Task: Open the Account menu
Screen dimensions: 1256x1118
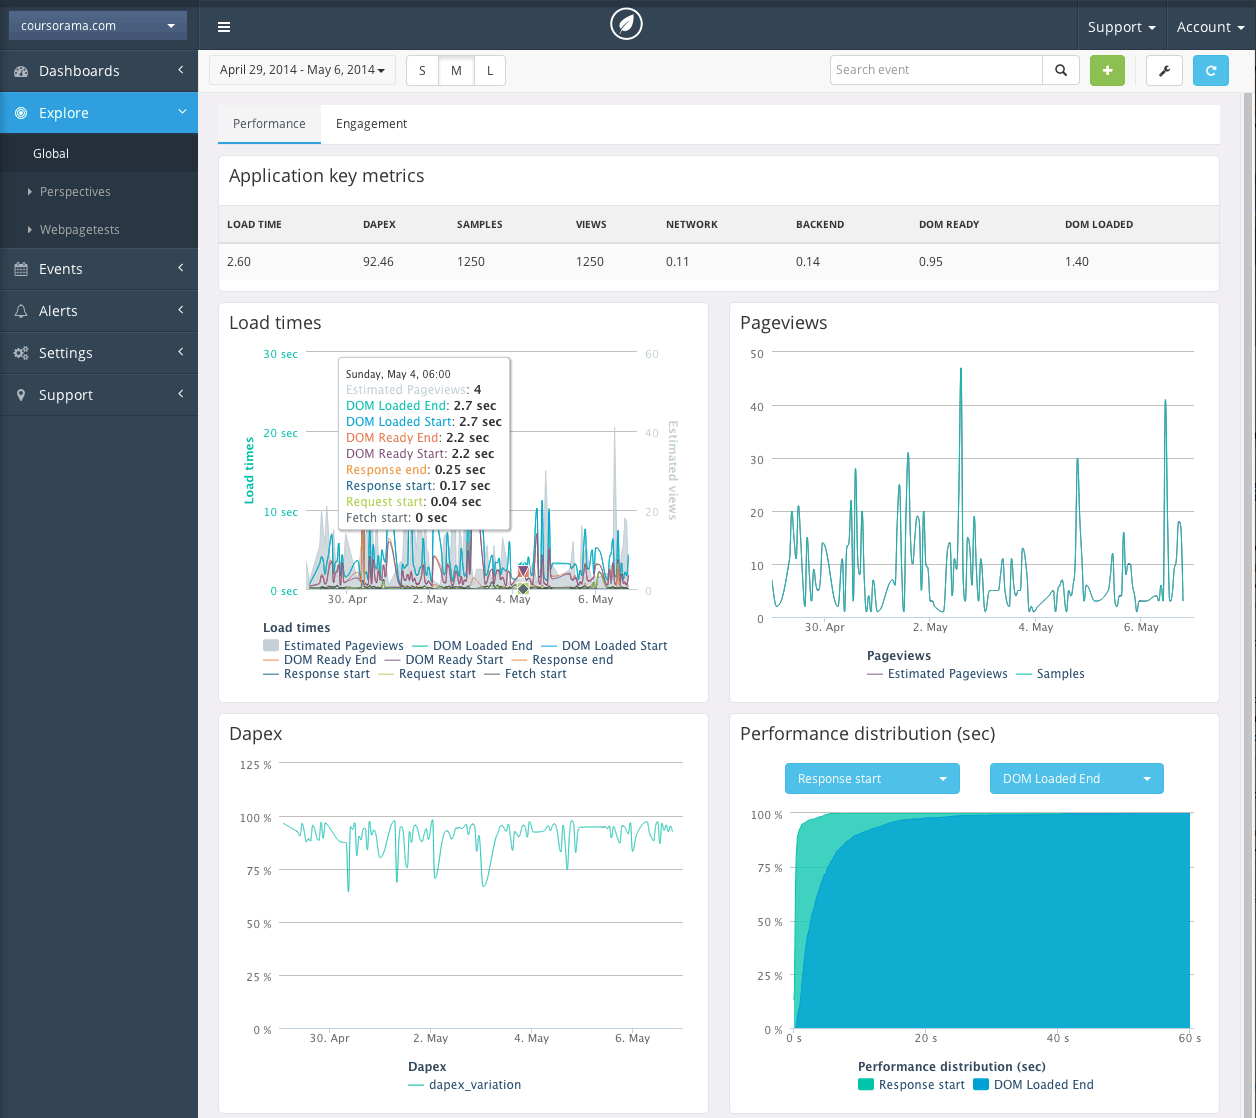Action: (x=1211, y=27)
